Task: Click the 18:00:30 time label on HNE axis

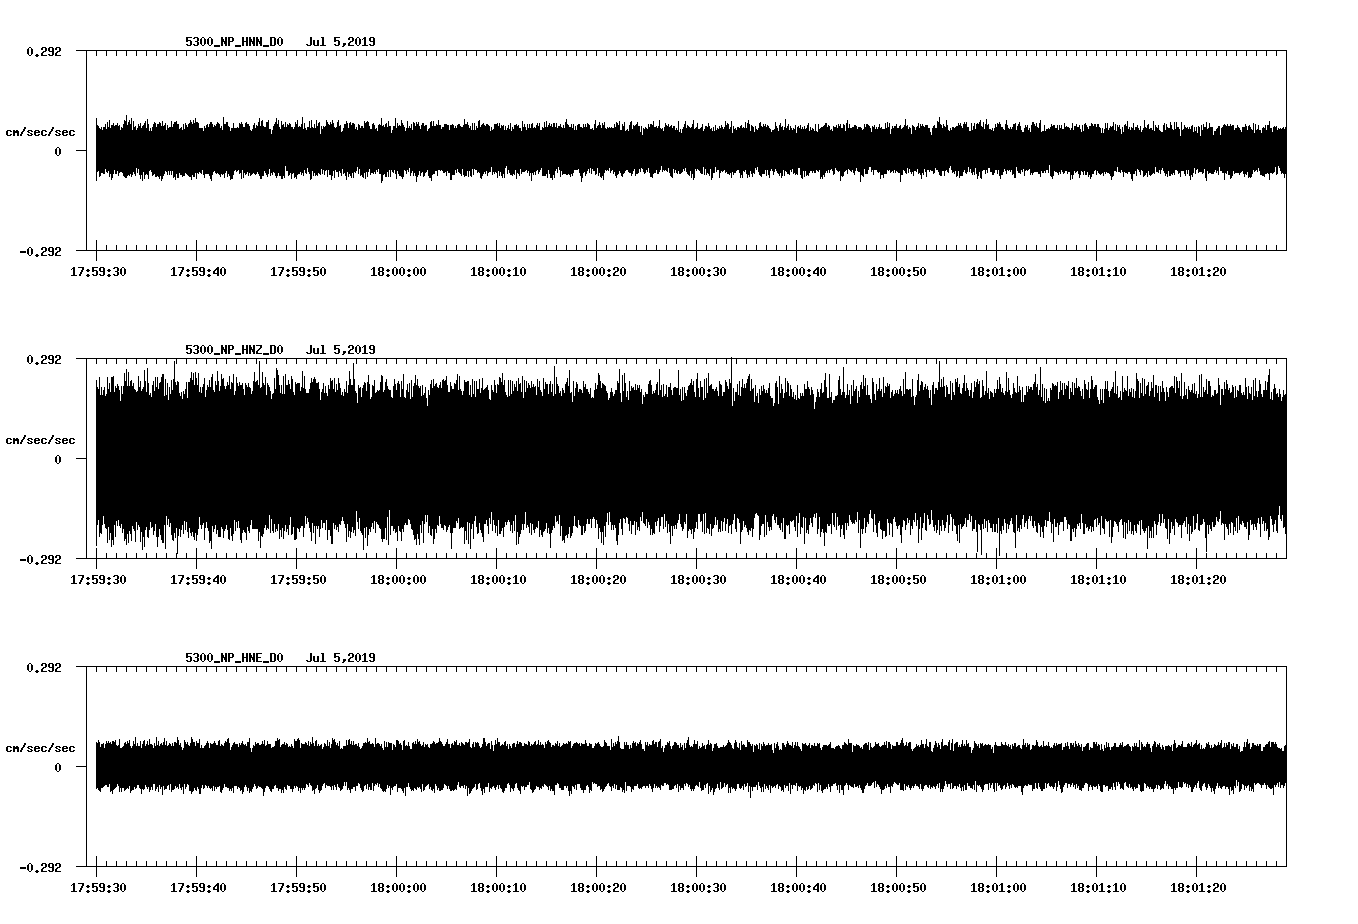Action: (x=698, y=888)
